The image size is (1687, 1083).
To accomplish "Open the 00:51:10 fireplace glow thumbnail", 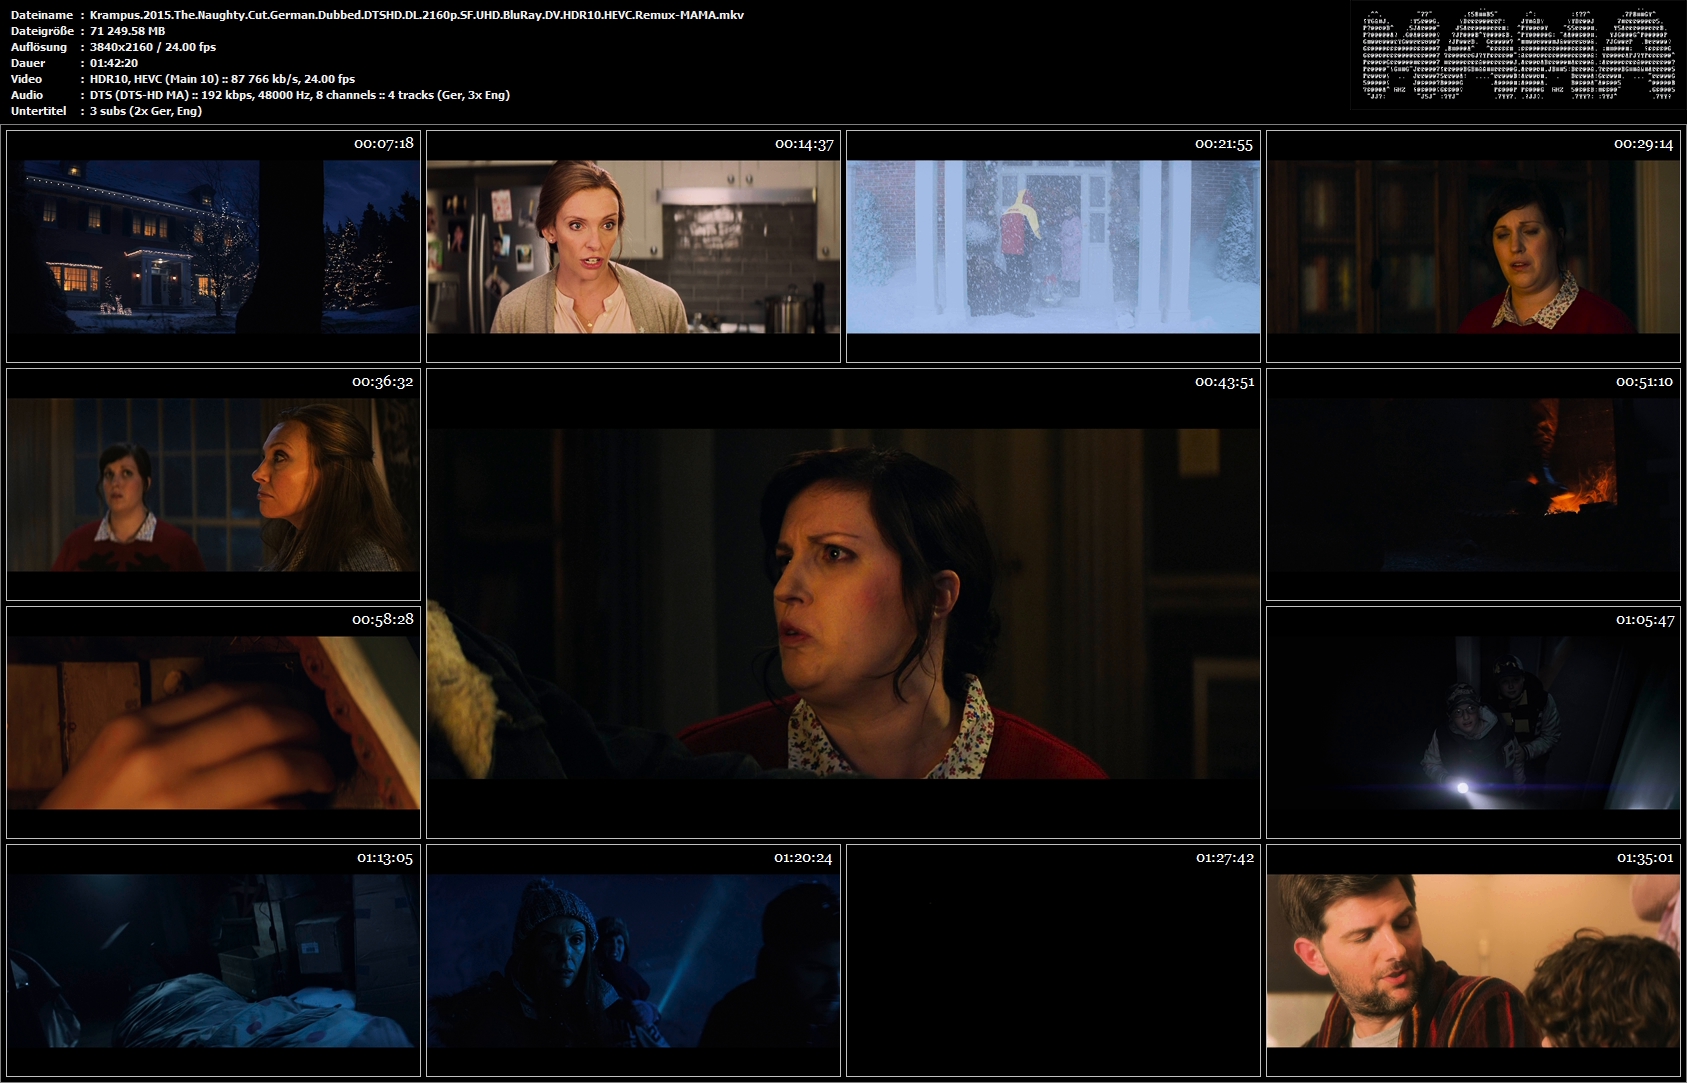I will [1473, 484].
